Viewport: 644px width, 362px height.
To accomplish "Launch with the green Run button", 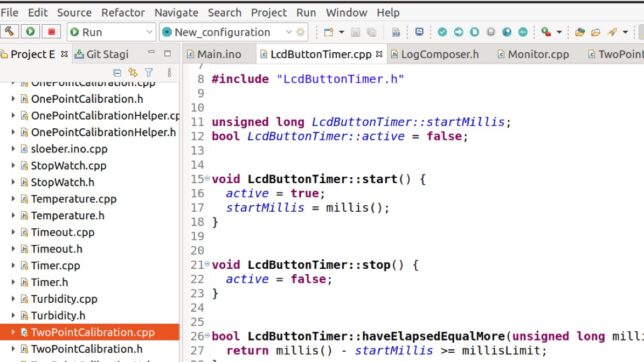I will [x=30, y=32].
